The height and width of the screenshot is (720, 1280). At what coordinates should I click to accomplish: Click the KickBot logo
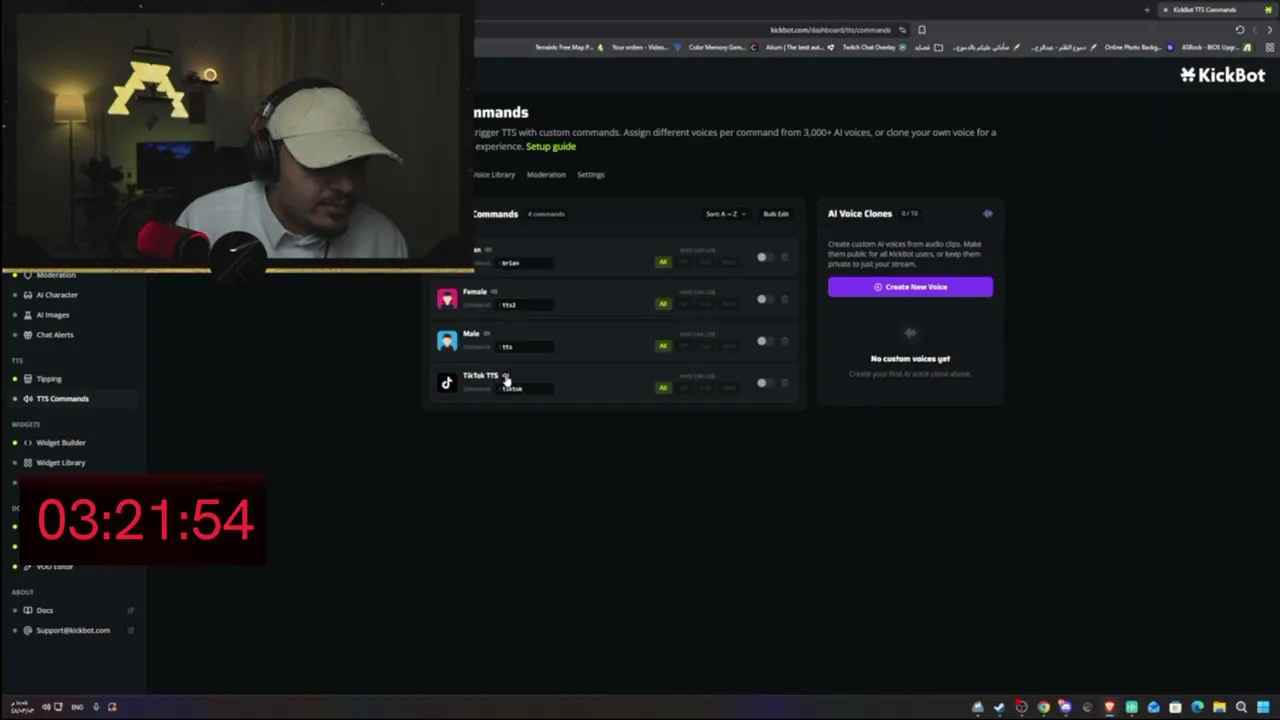click(x=1222, y=75)
